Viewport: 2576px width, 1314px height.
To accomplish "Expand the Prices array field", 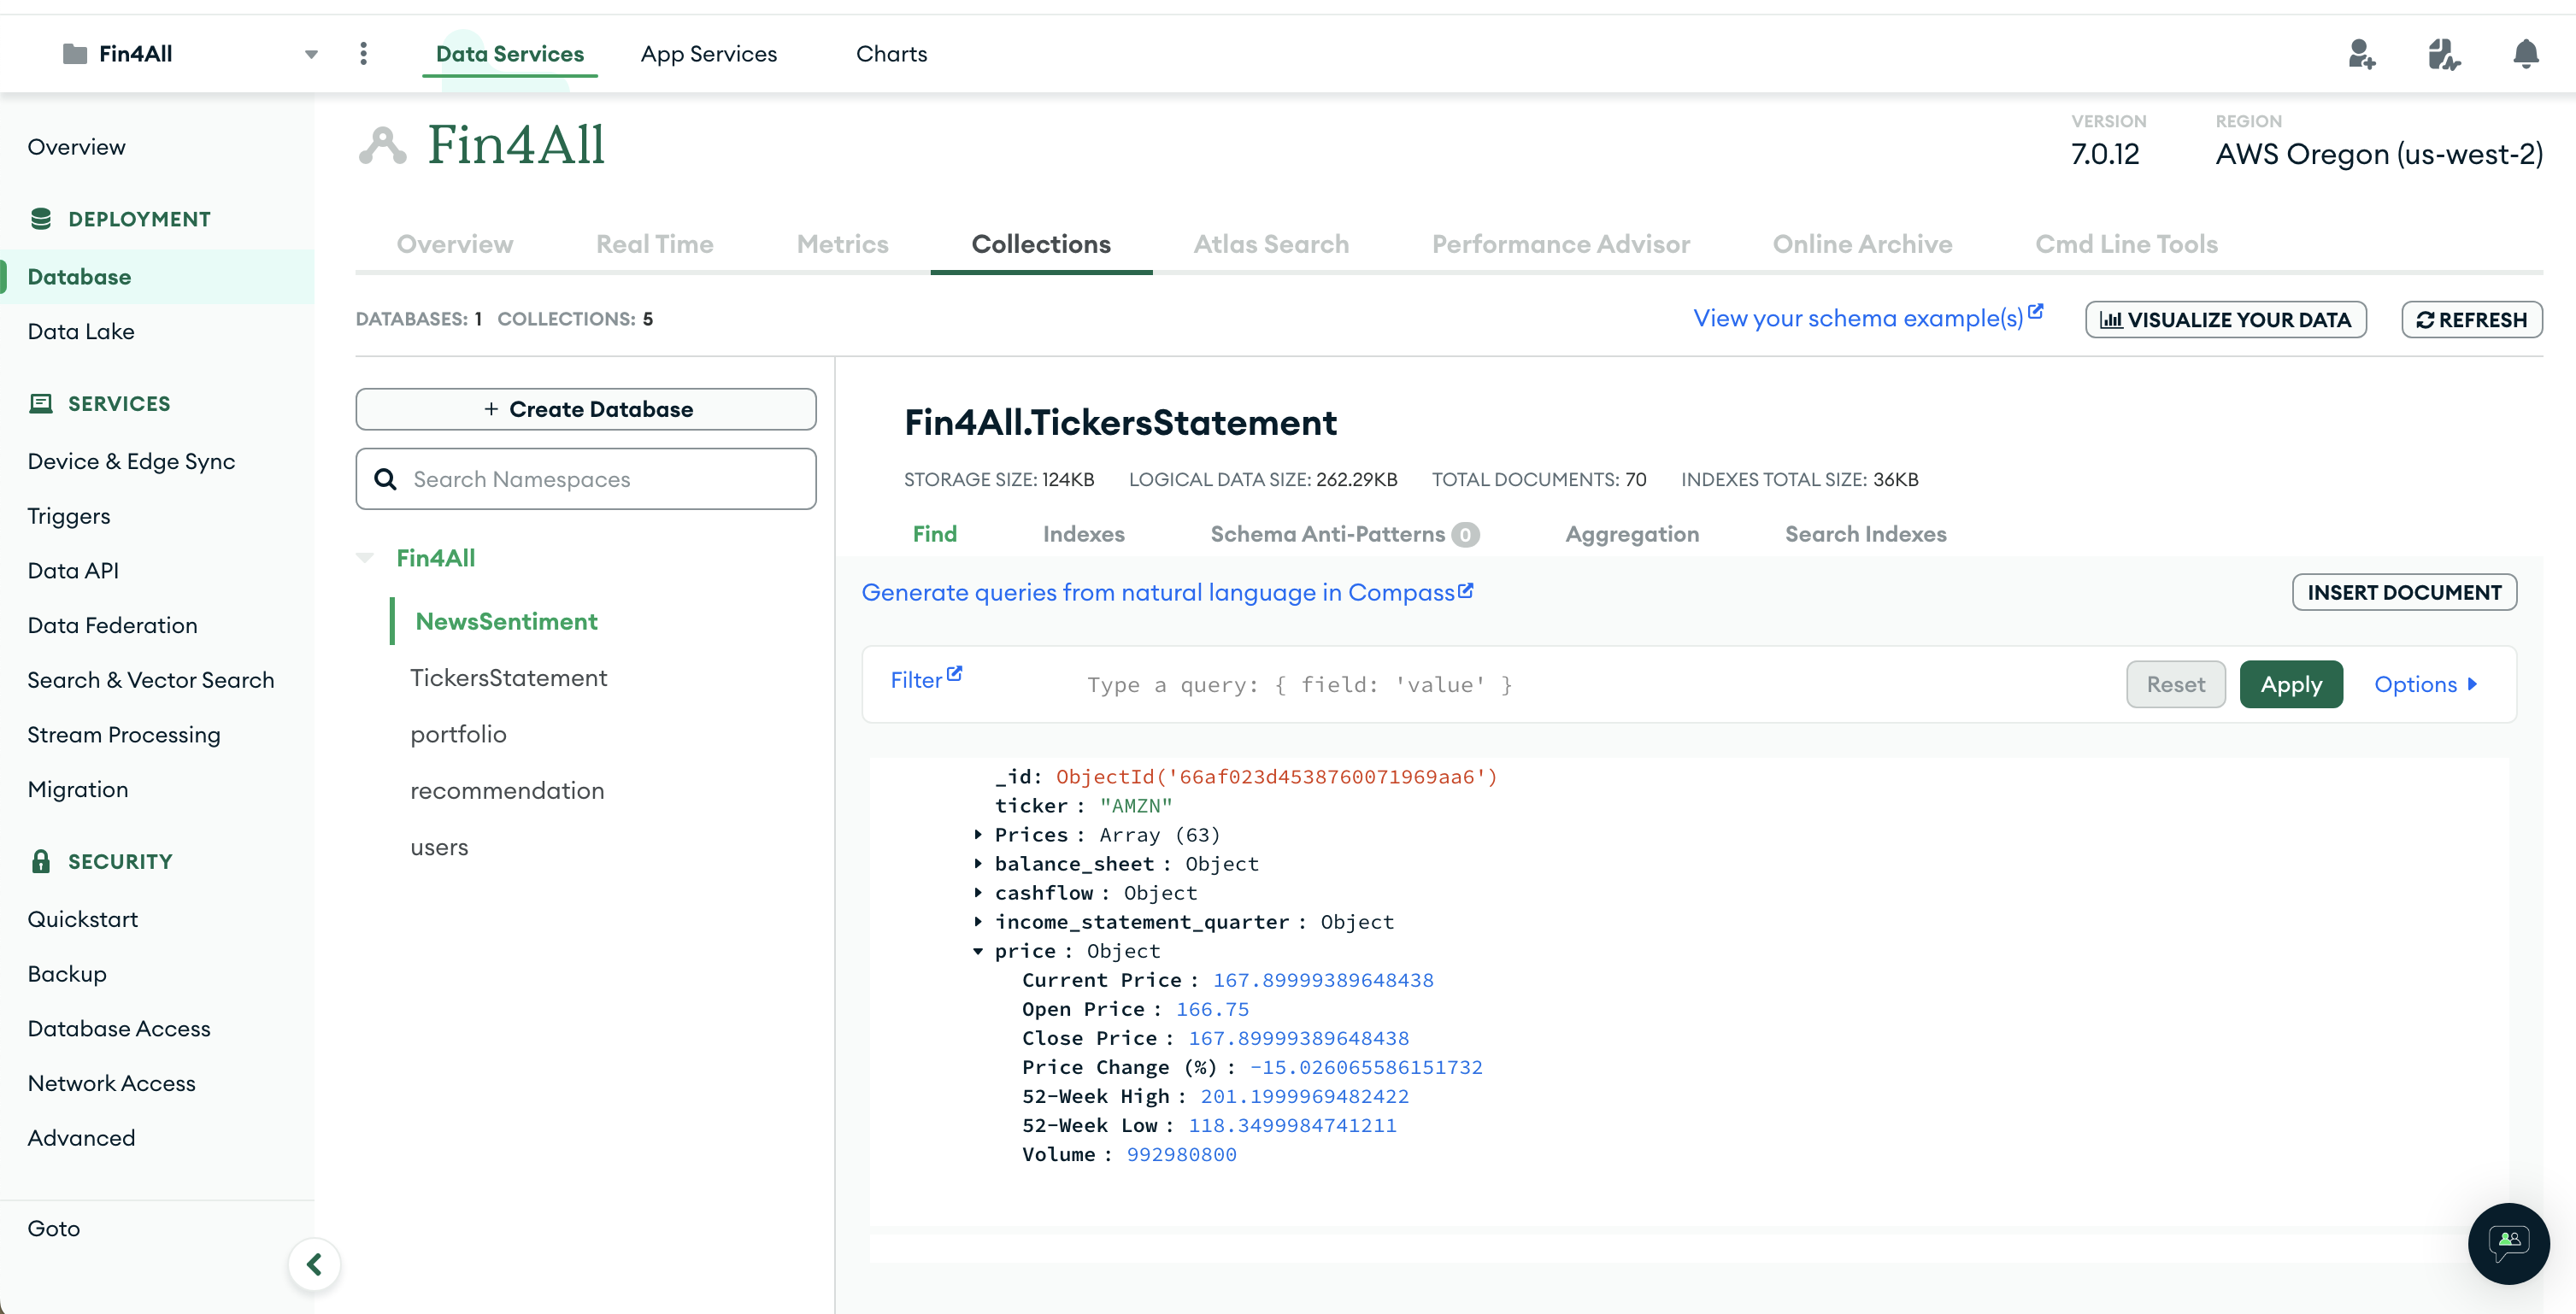I will coord(978,834).
